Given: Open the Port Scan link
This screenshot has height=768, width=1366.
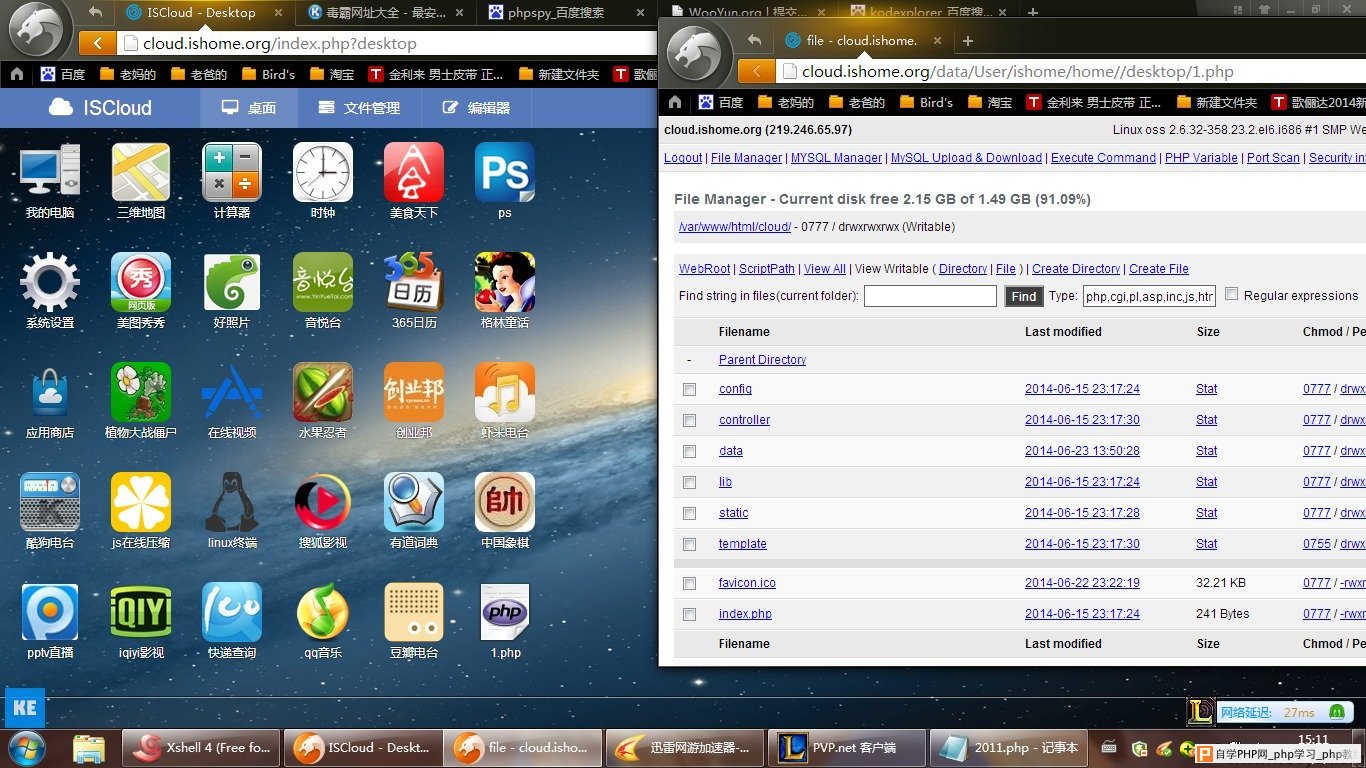Looking at the screenshot, I should pyautogui.click(x=1273, y=158).
